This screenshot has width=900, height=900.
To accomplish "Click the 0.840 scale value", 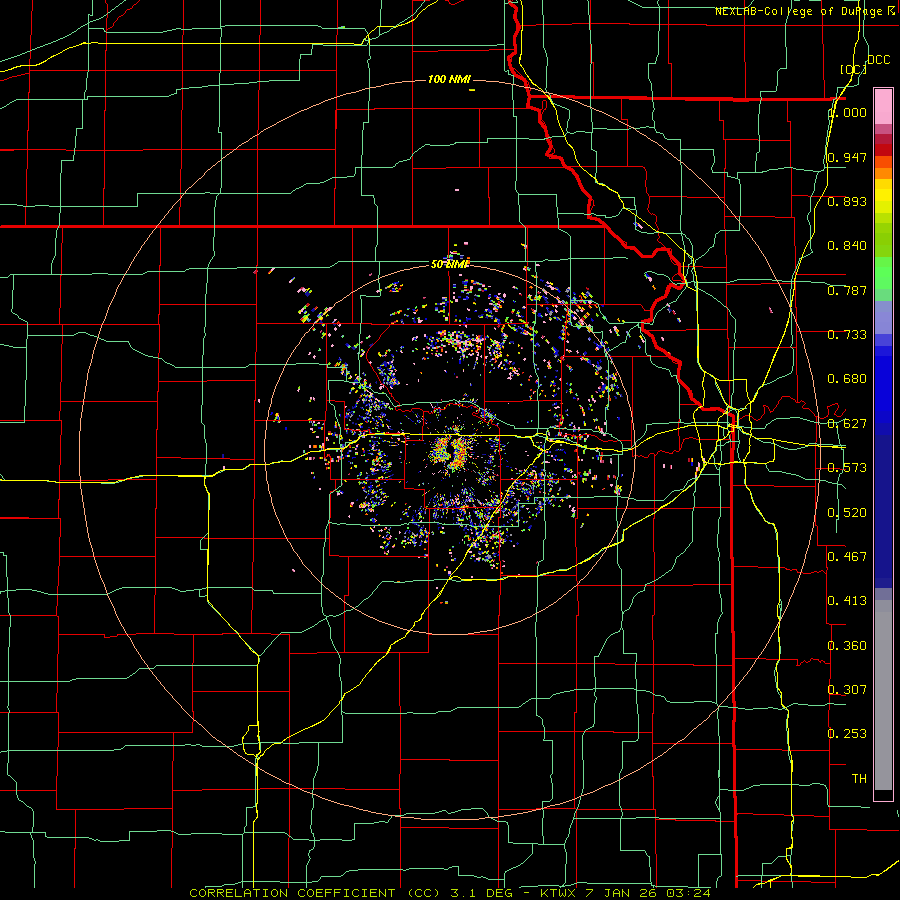I will [x=847, y=246].
